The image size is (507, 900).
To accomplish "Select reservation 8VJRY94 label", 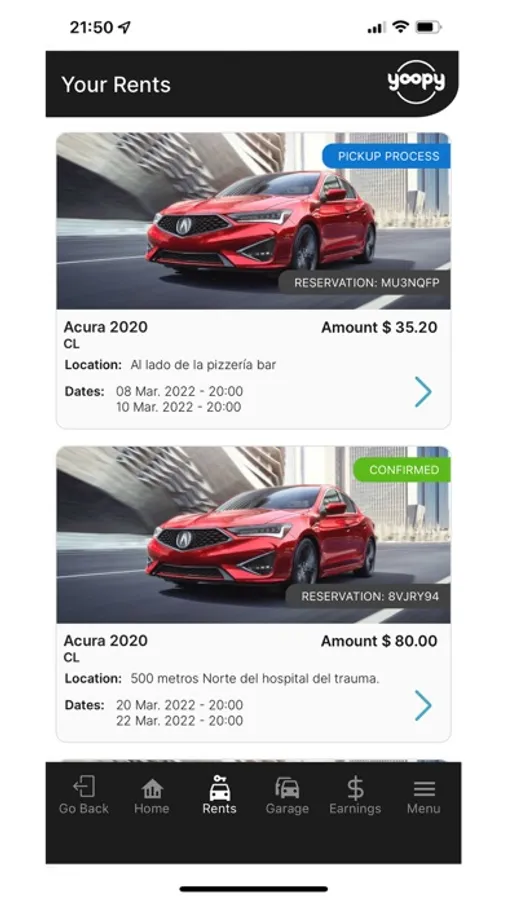I will [x=368, y=596].
